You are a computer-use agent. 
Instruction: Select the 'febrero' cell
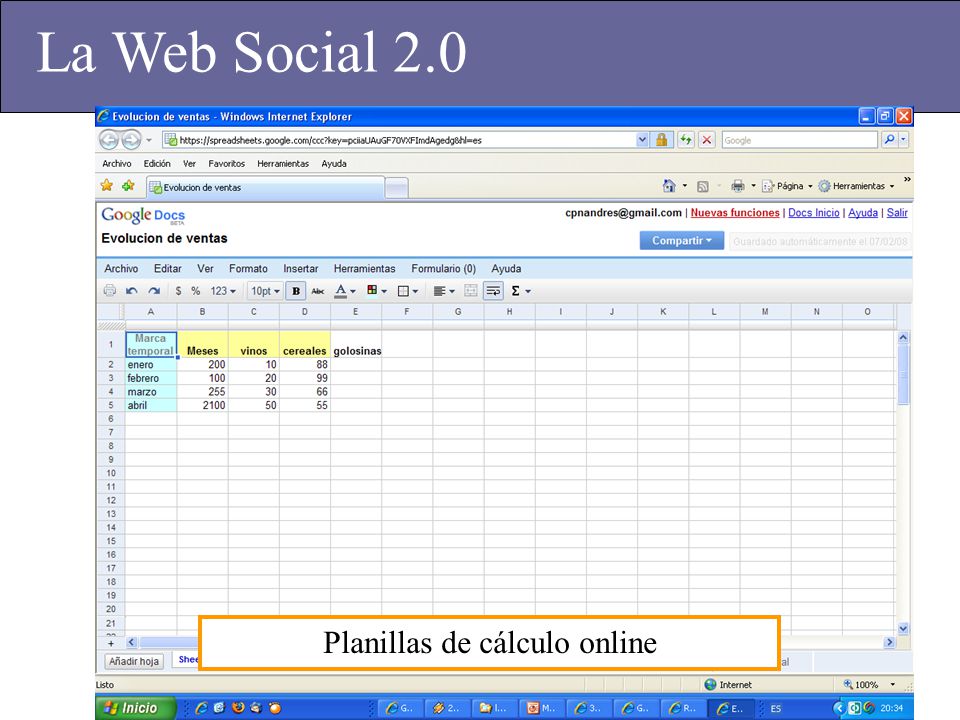click(x=151, y=378)
